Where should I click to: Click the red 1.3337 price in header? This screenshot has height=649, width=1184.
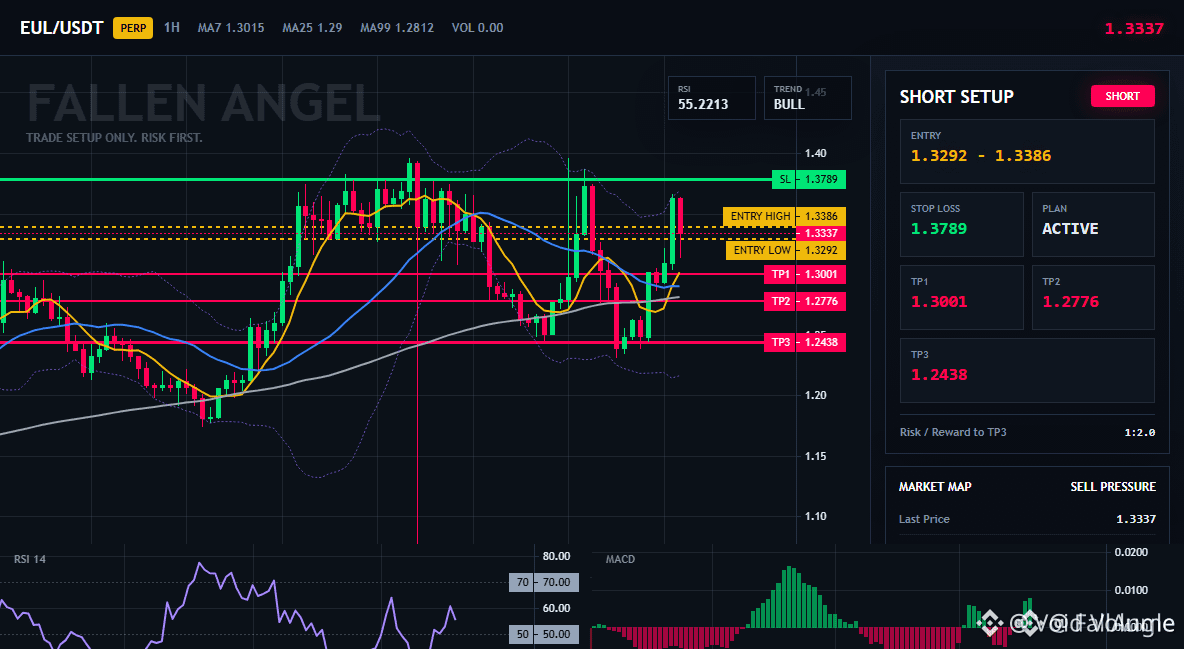point(1134,29)
